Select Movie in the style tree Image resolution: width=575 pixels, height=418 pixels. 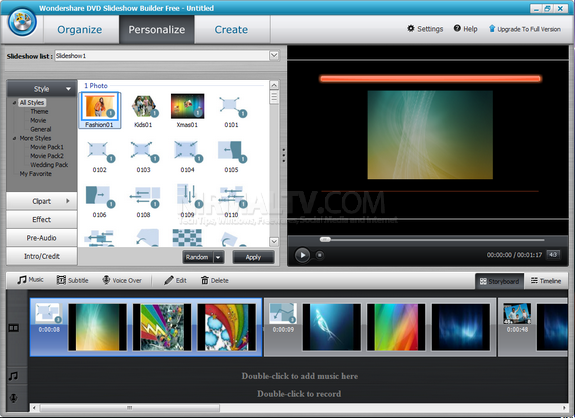point(38,120)
